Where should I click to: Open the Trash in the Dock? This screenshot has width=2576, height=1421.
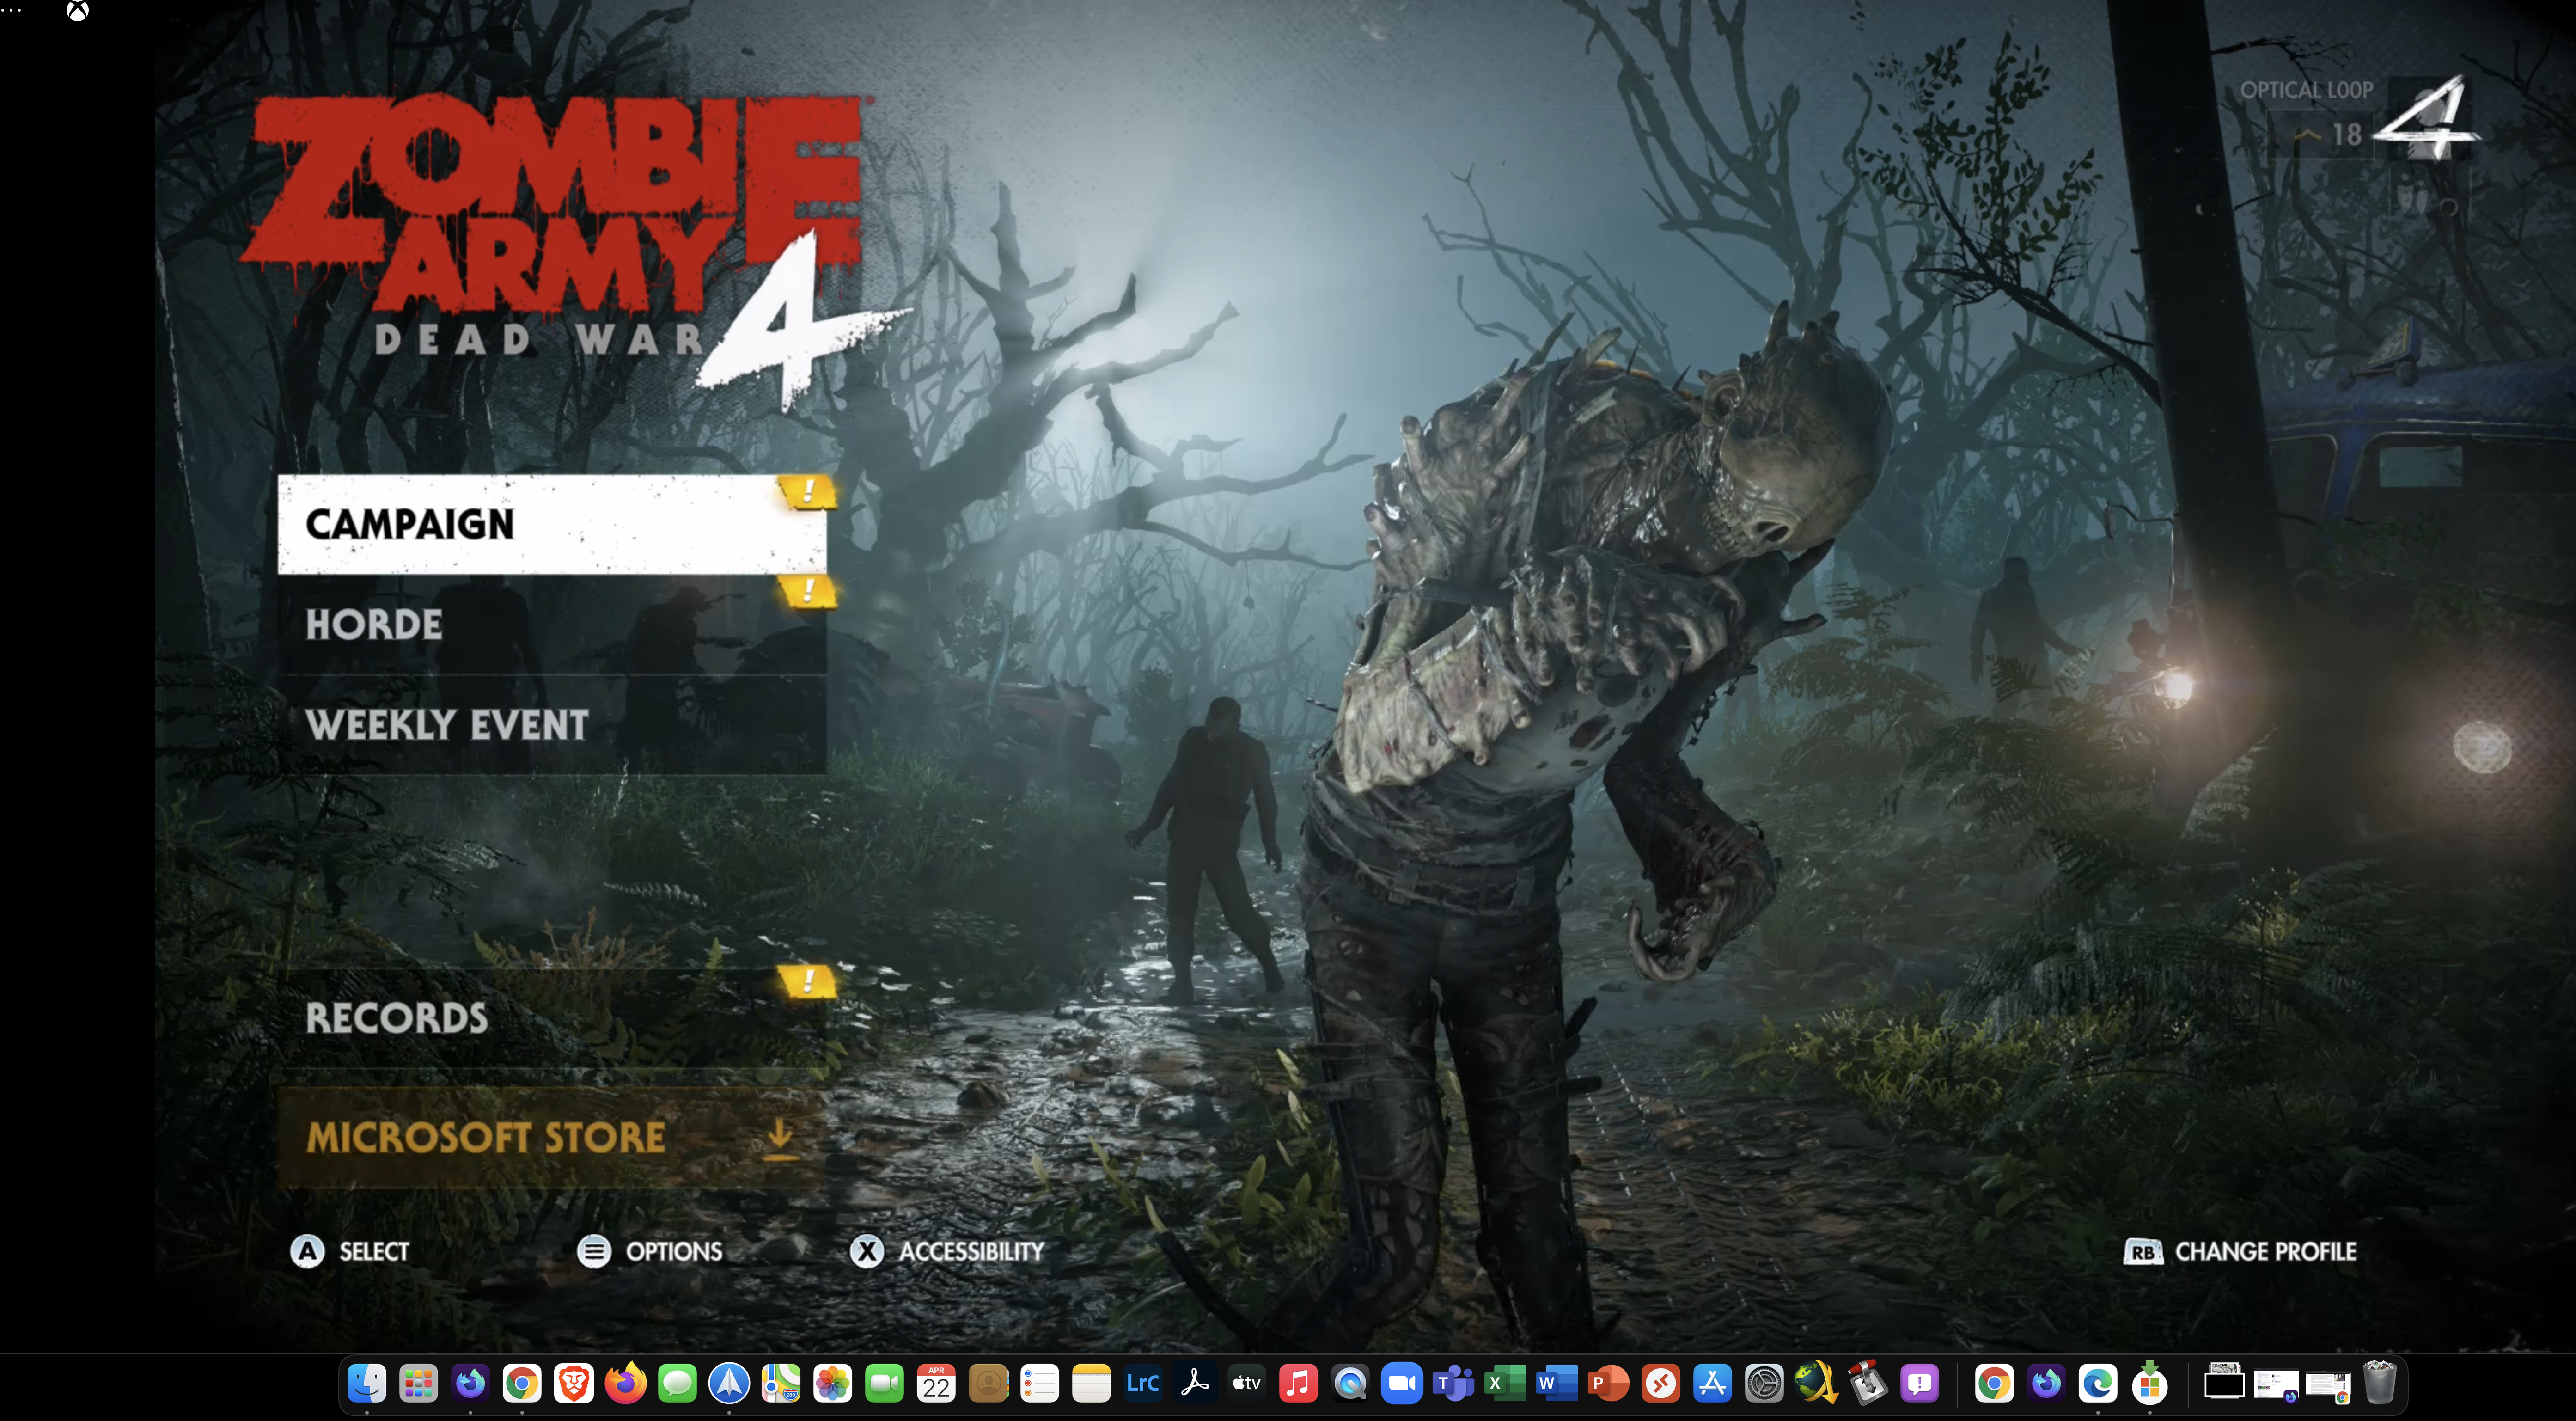click(2380, 1384)
